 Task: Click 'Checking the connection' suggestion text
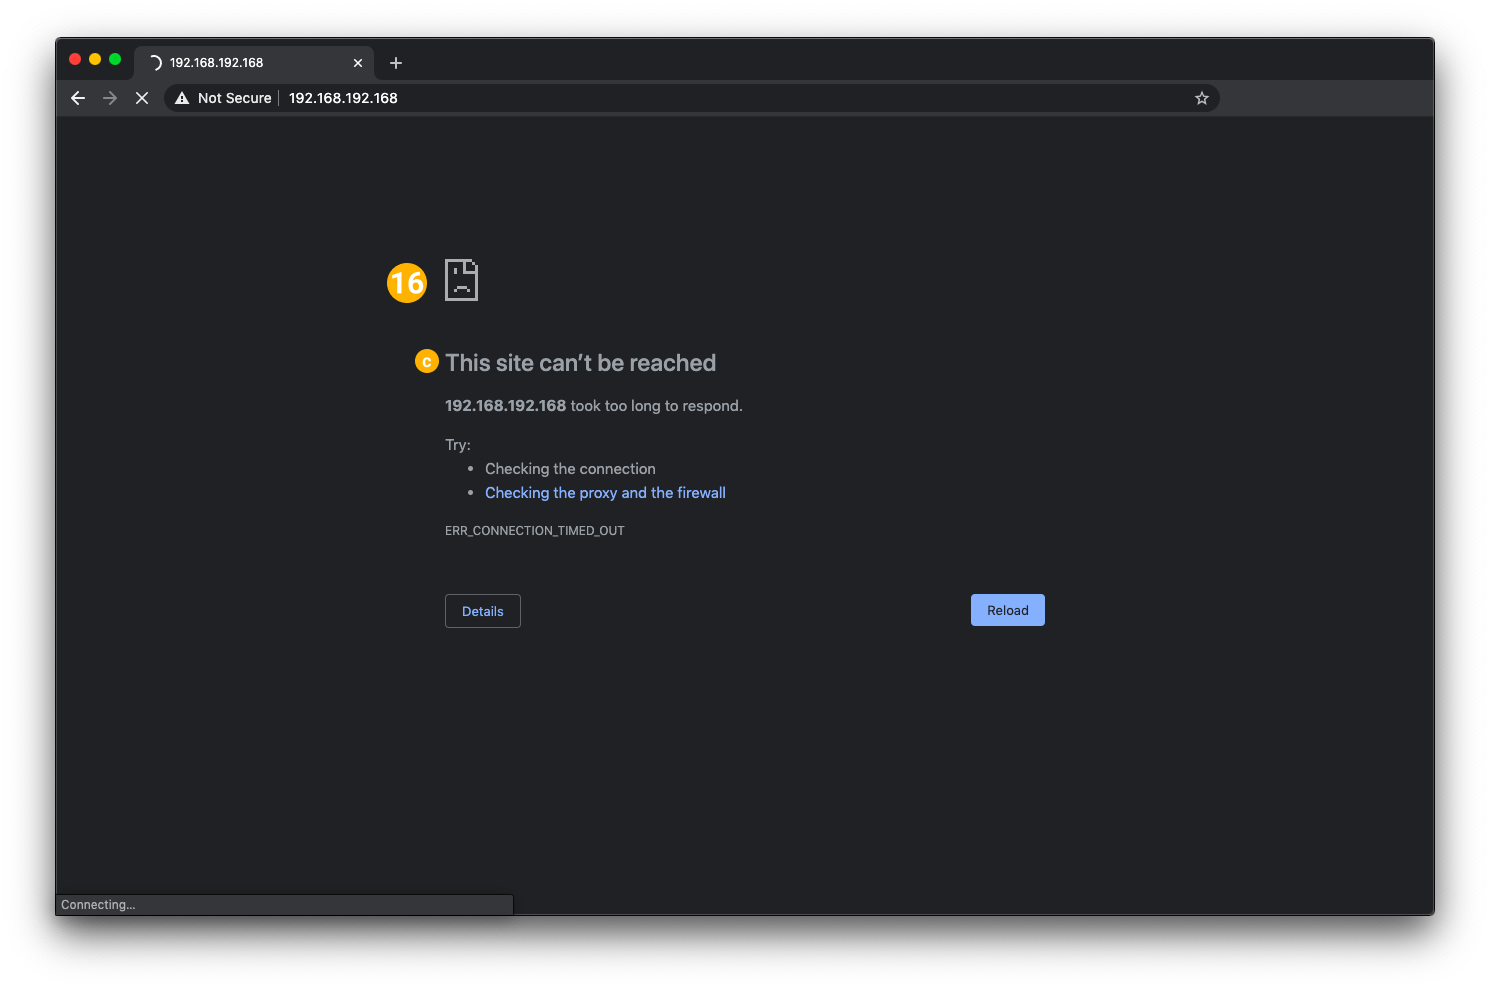tap(570, 469)
